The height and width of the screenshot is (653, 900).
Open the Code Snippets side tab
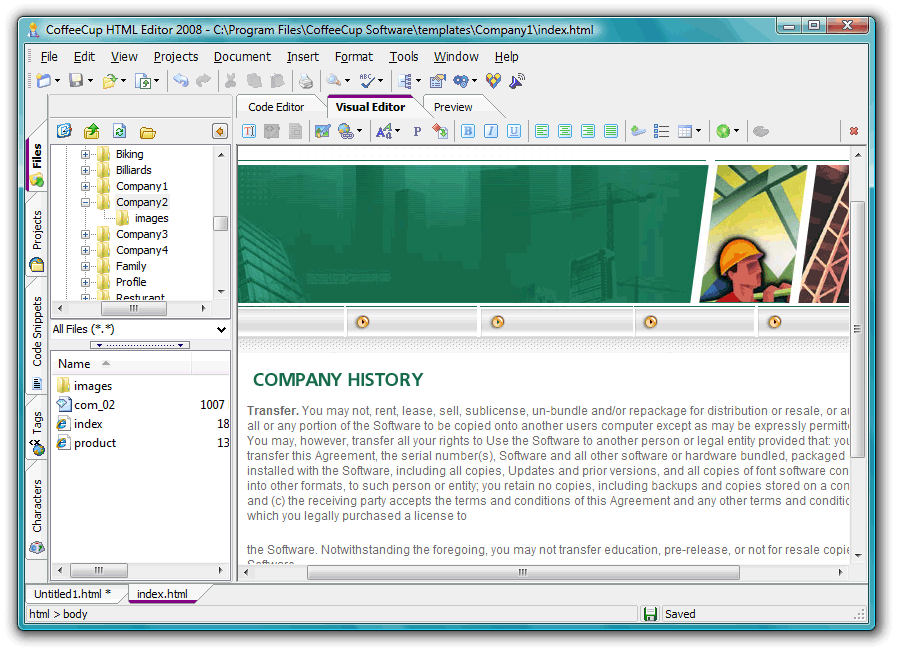[x=37, y=341]
